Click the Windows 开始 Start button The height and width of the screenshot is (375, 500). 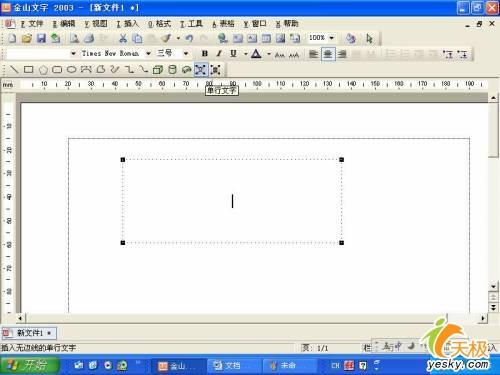(x=30, y=365)
